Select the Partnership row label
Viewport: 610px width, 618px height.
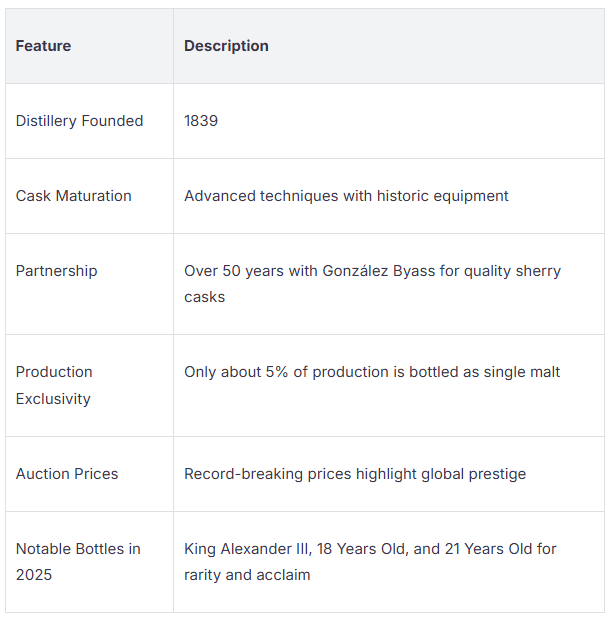56,271
